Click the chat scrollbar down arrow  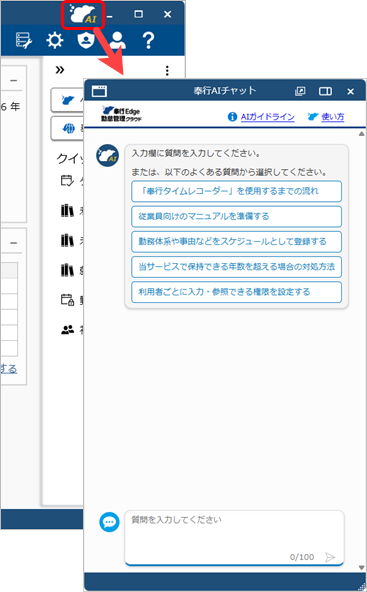tap(361, 568)
